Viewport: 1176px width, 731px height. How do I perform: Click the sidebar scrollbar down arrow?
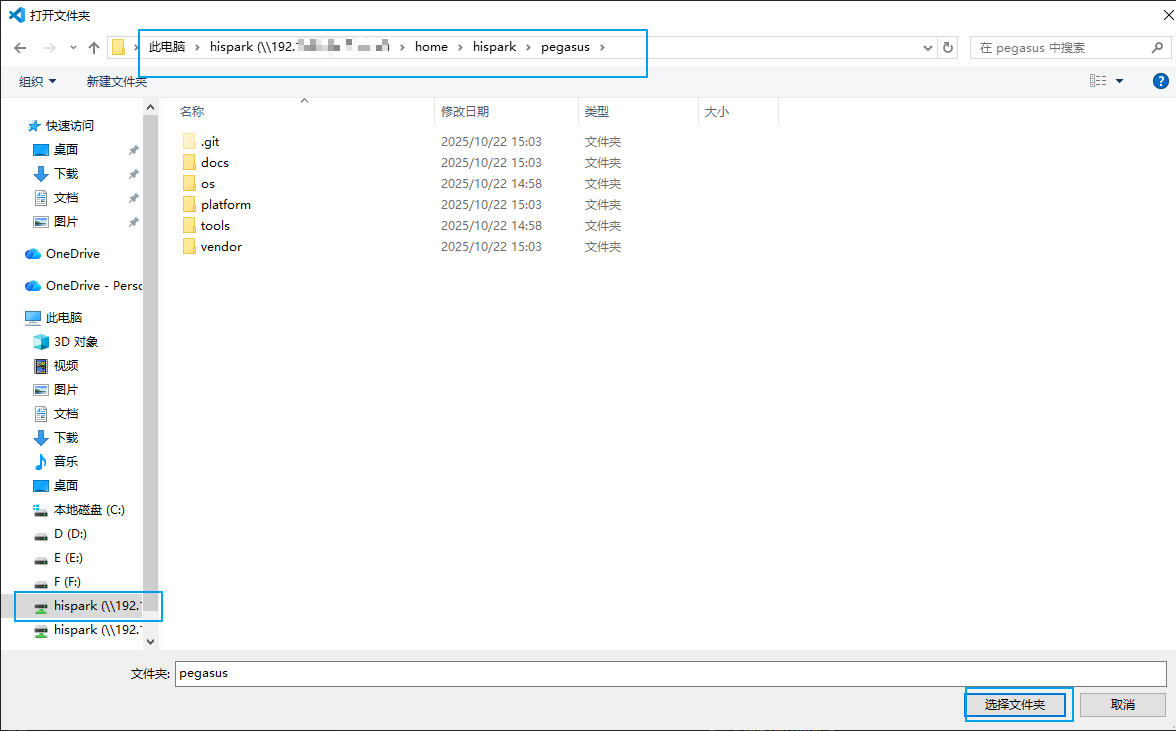tap(151, 641)
